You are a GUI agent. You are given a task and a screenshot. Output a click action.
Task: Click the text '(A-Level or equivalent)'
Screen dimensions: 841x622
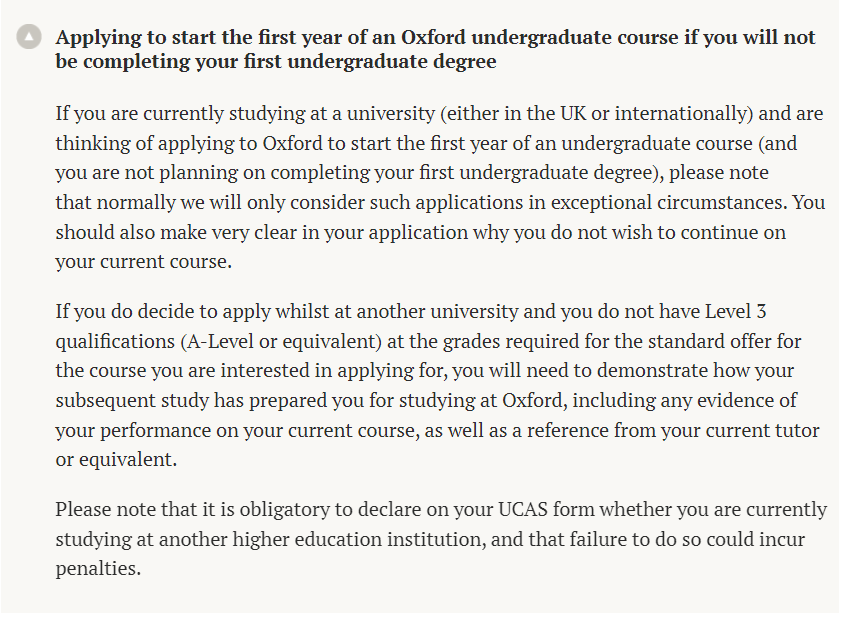click(281, 342)
